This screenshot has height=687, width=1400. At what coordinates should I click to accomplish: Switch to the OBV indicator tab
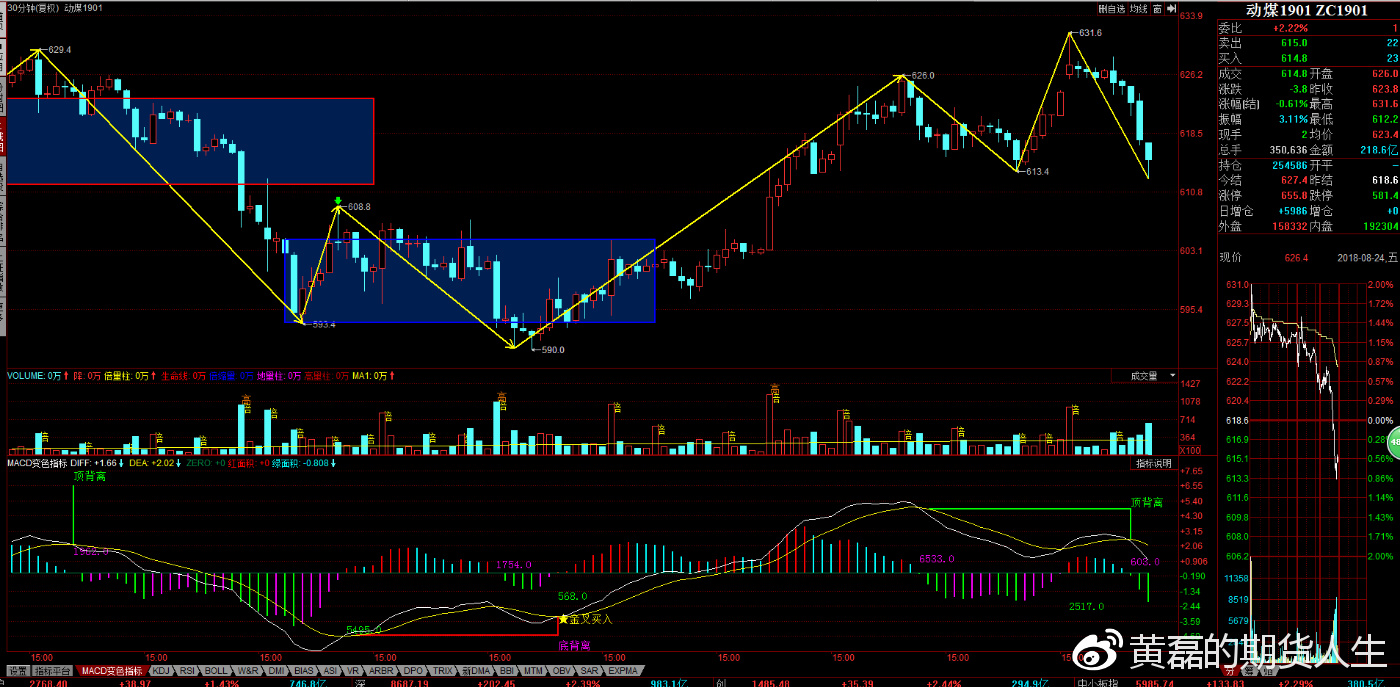point(563,670)
